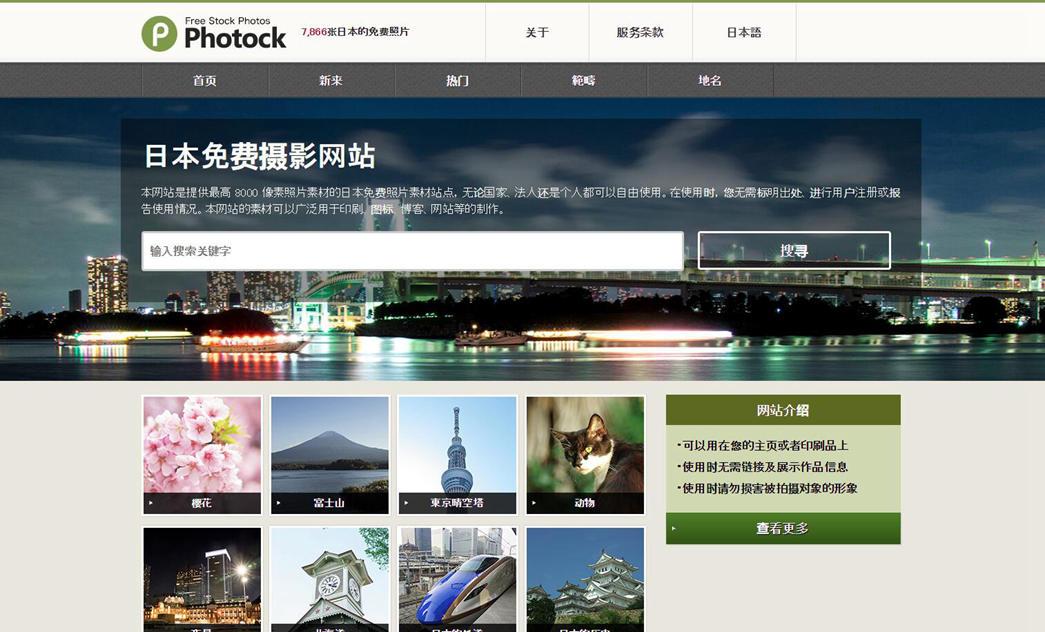This screenshot has width=1045, height=632.
Task: Click the 动物 caption label
Action: [584, 503]
